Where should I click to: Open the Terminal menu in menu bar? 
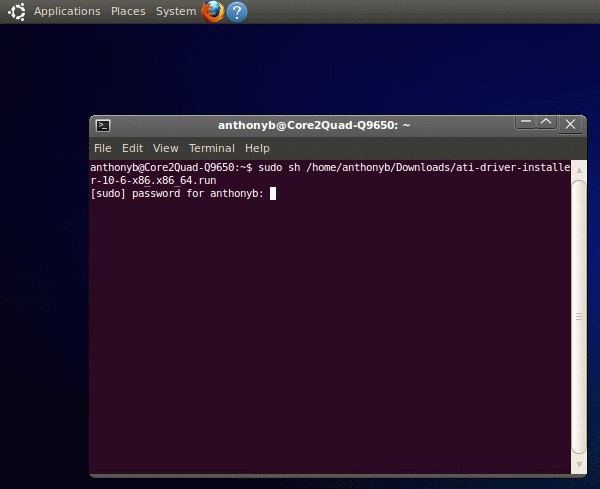[212, 148]
